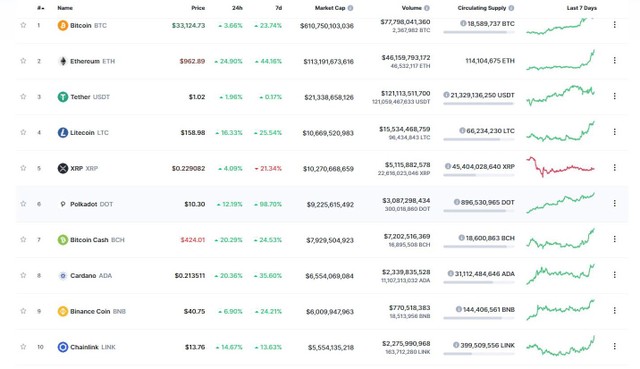Click XRP's circulating supply progress bar
Image resolution: width=640 pixels, height=369 pixels.
[x=479, y=175]
